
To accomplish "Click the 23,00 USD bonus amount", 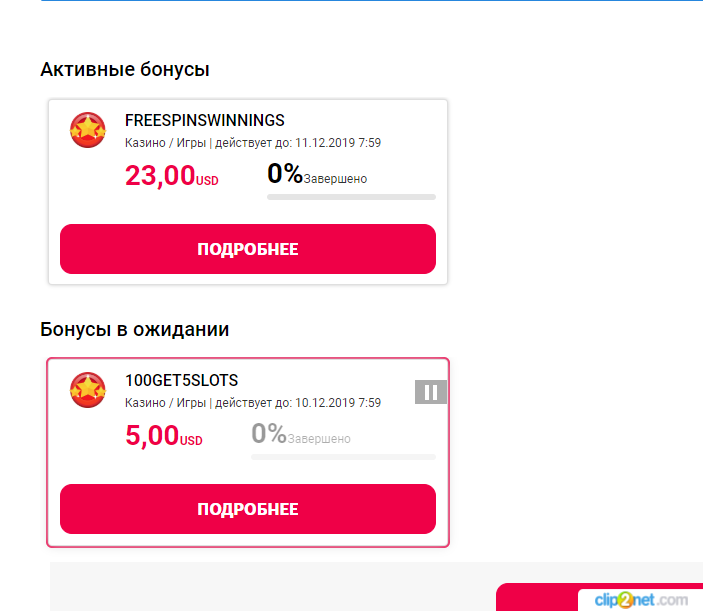I will (x=172, y=175).
